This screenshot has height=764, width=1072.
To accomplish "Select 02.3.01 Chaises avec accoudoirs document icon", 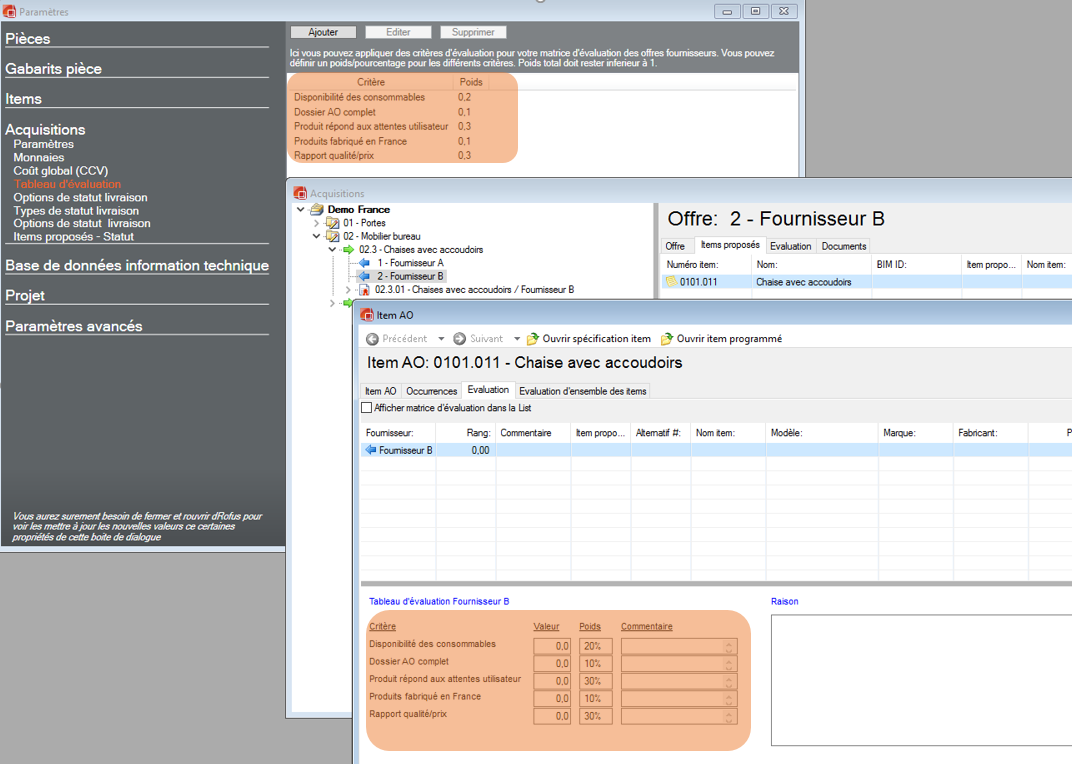I will coord(364,290).
